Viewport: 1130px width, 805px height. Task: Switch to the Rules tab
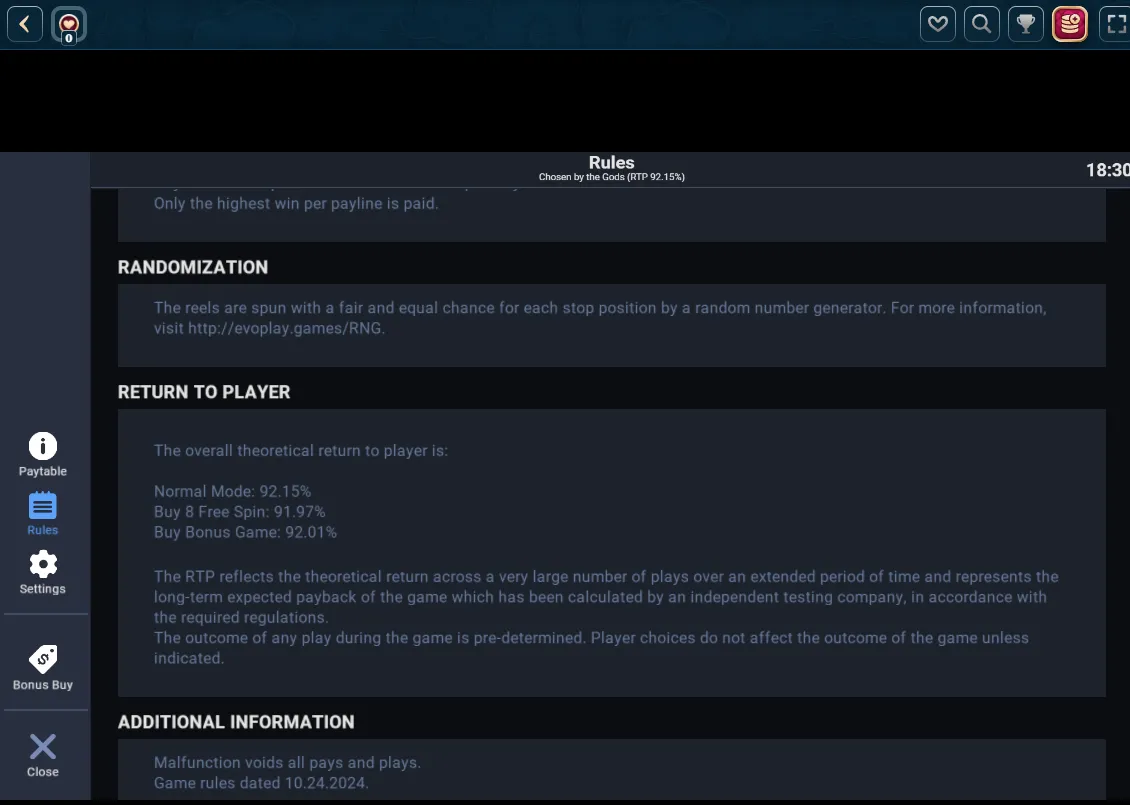(43, 514)
